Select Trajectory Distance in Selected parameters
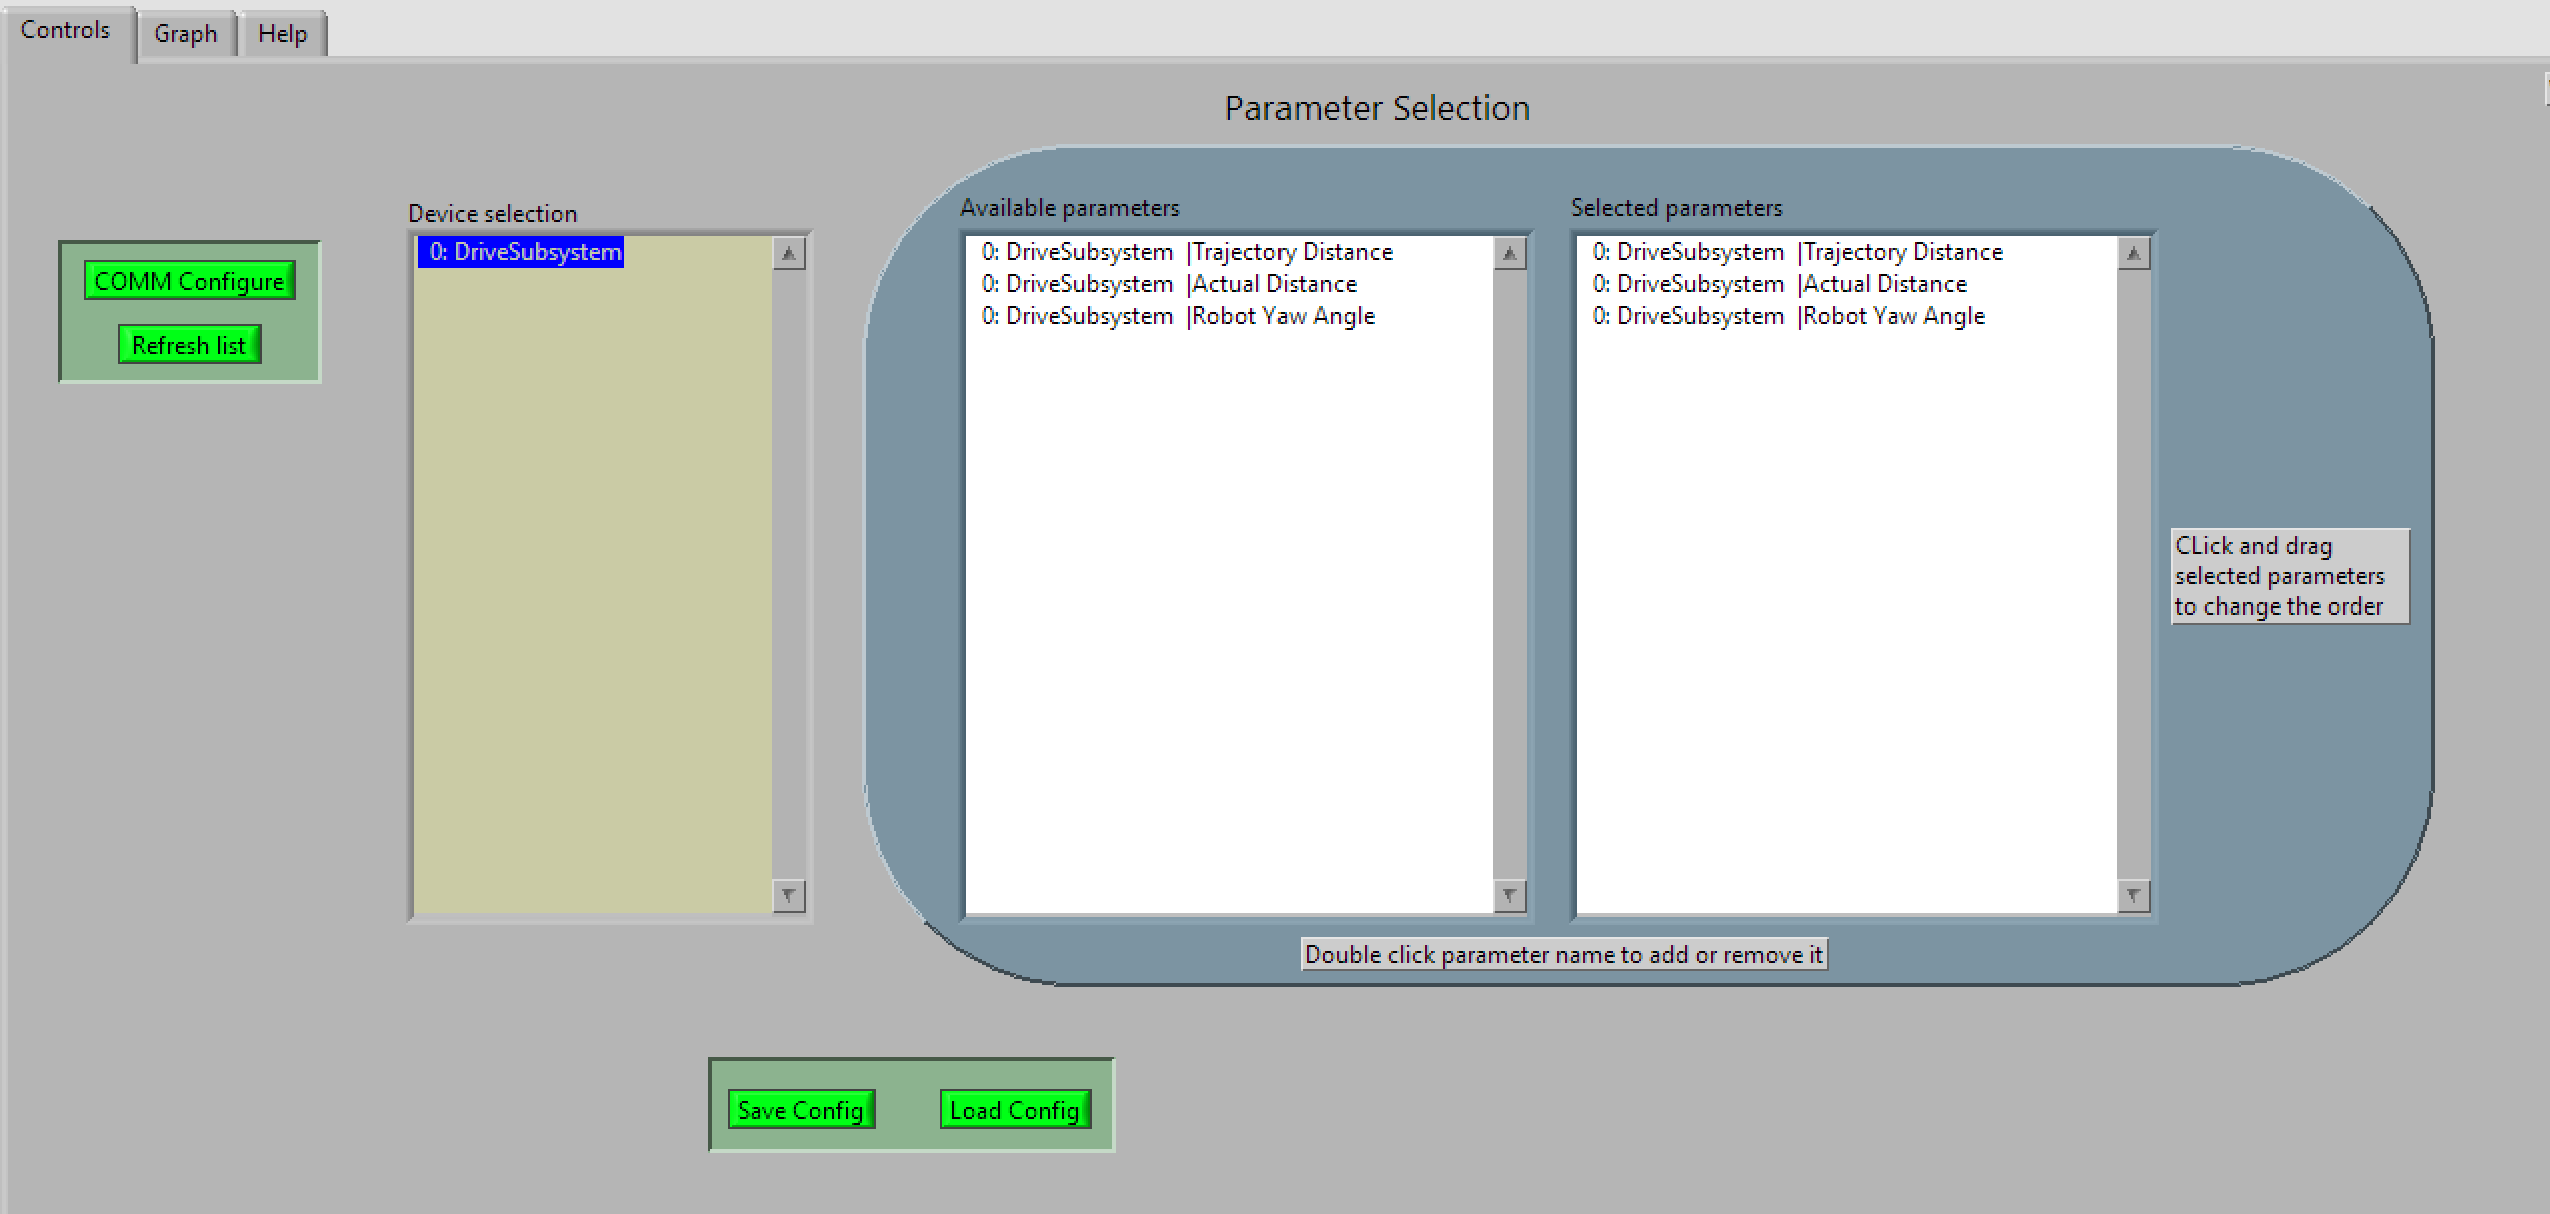The height and width of the screenshot is (1214, 2550). point(1797,251)
